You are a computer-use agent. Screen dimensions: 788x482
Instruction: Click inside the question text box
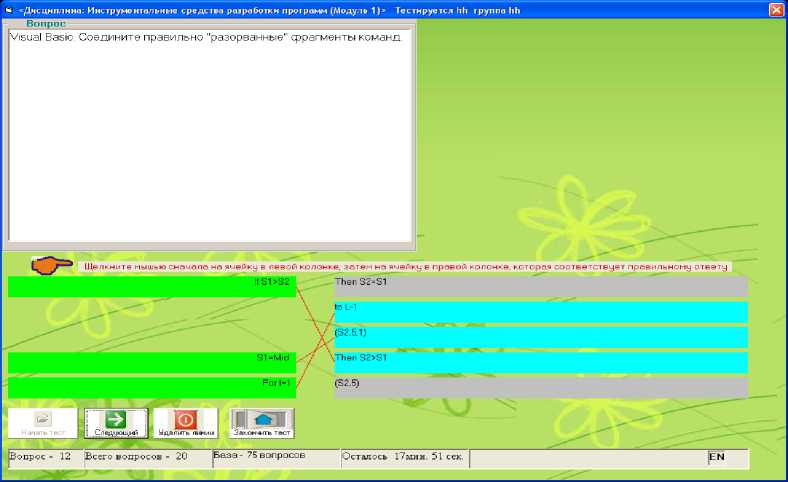tap(210, 135)
